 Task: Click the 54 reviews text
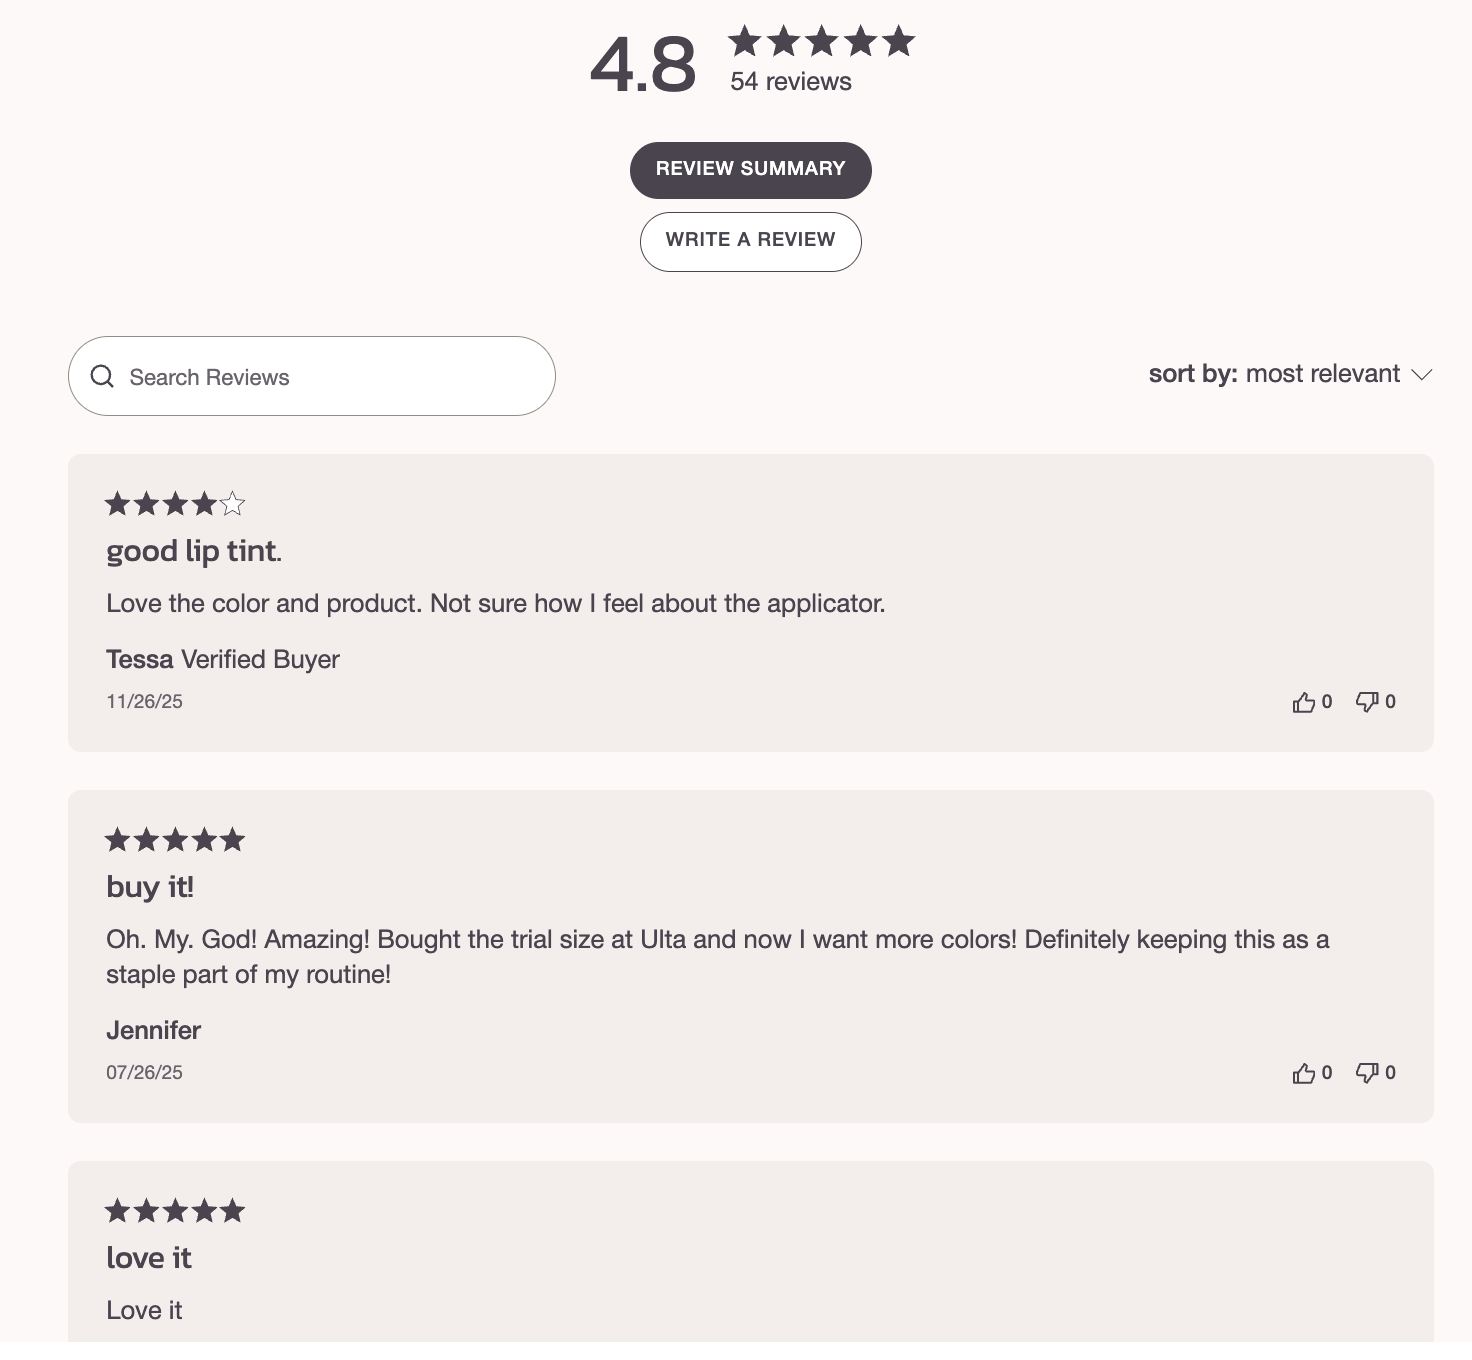point(789,80)
